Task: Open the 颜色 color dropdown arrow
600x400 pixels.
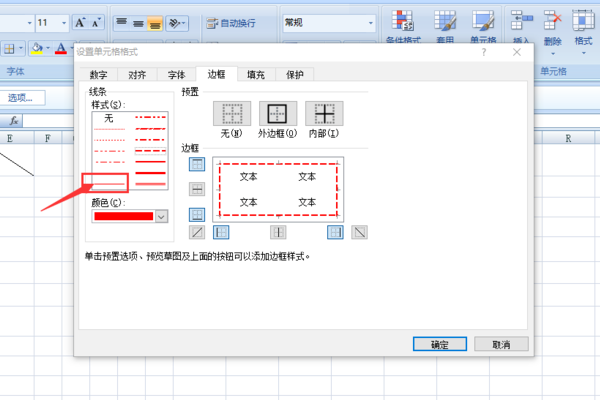Action: tap(161, 216)
